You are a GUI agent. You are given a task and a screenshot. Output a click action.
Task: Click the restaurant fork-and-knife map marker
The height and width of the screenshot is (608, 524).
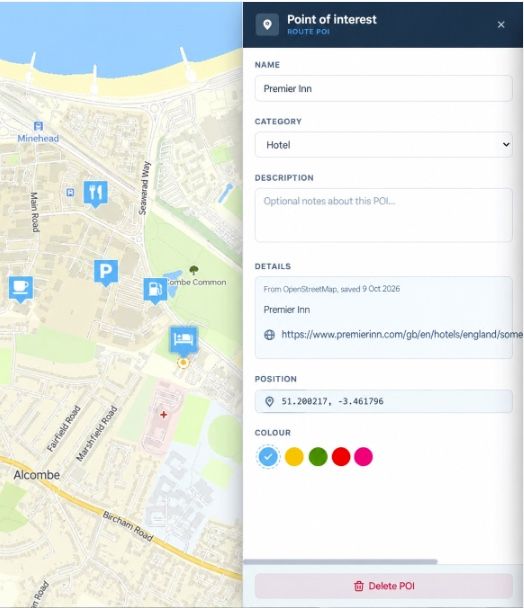95,193
